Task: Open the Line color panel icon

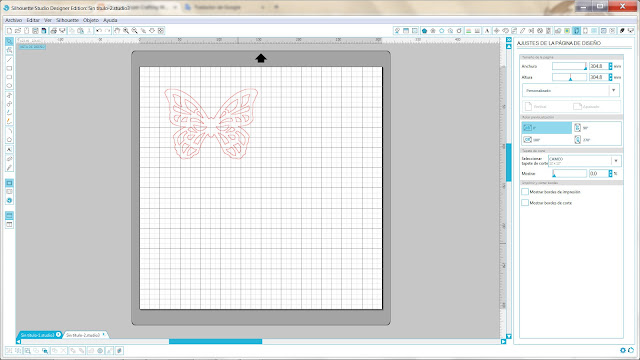Action: 468,31
